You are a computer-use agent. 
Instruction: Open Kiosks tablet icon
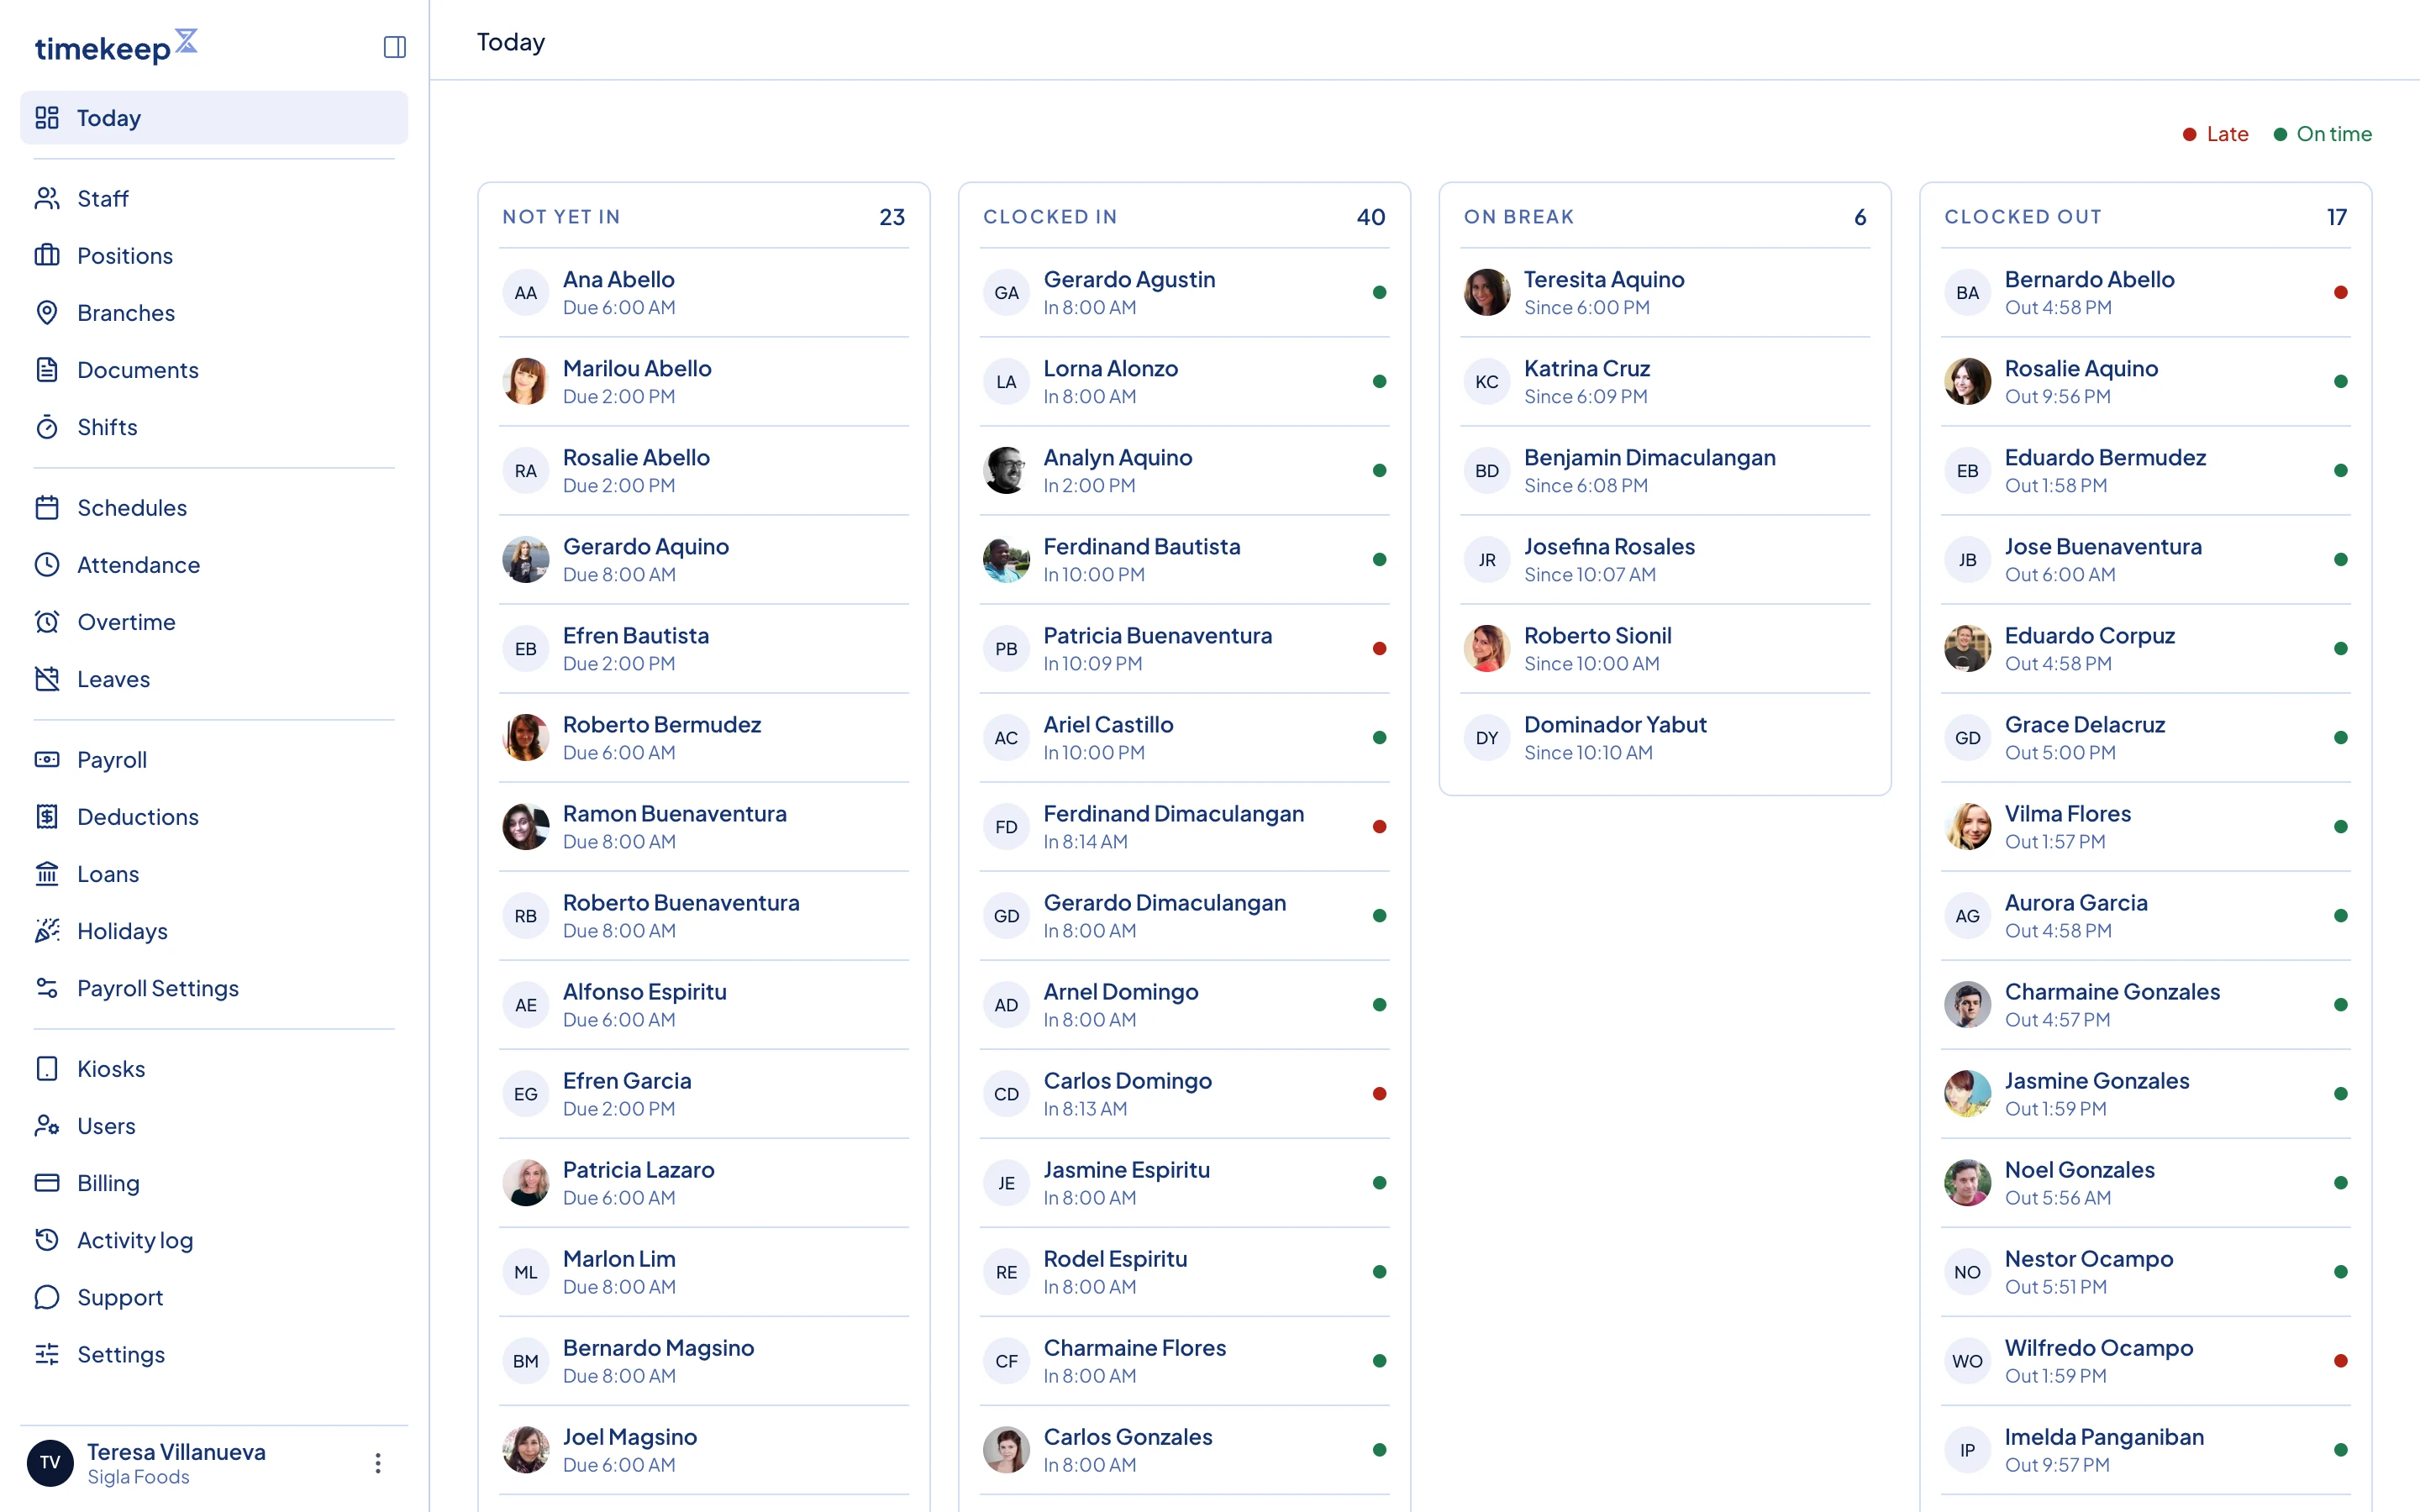point(47,1068)
